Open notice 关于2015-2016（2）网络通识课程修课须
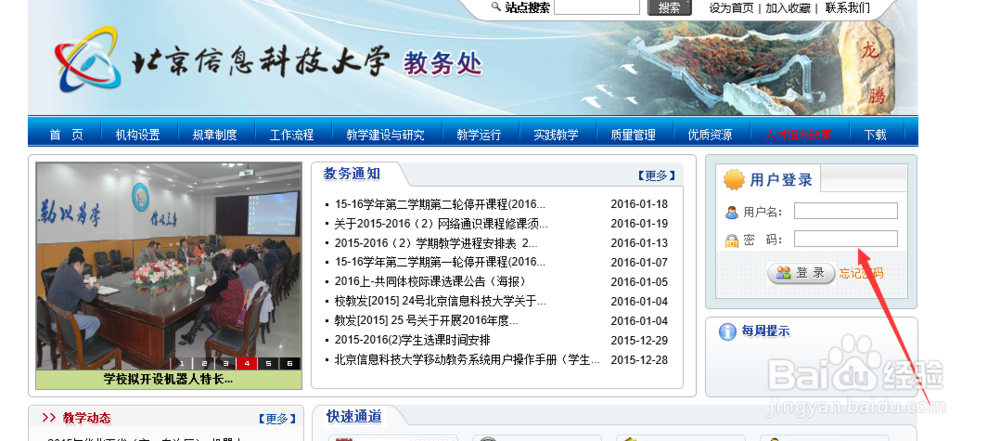 coord(441,223)
